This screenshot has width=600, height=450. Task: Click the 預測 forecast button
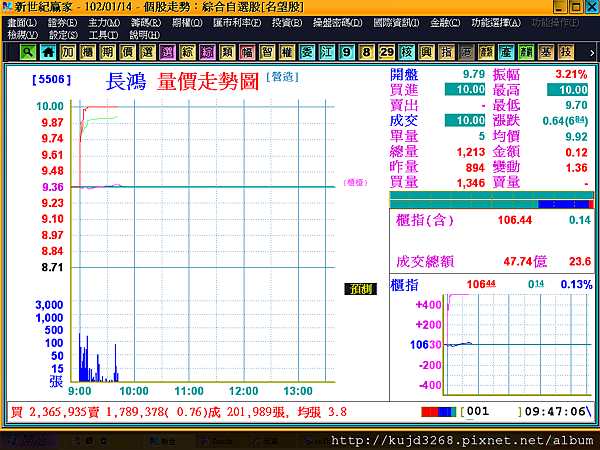[x=360, y=289]
